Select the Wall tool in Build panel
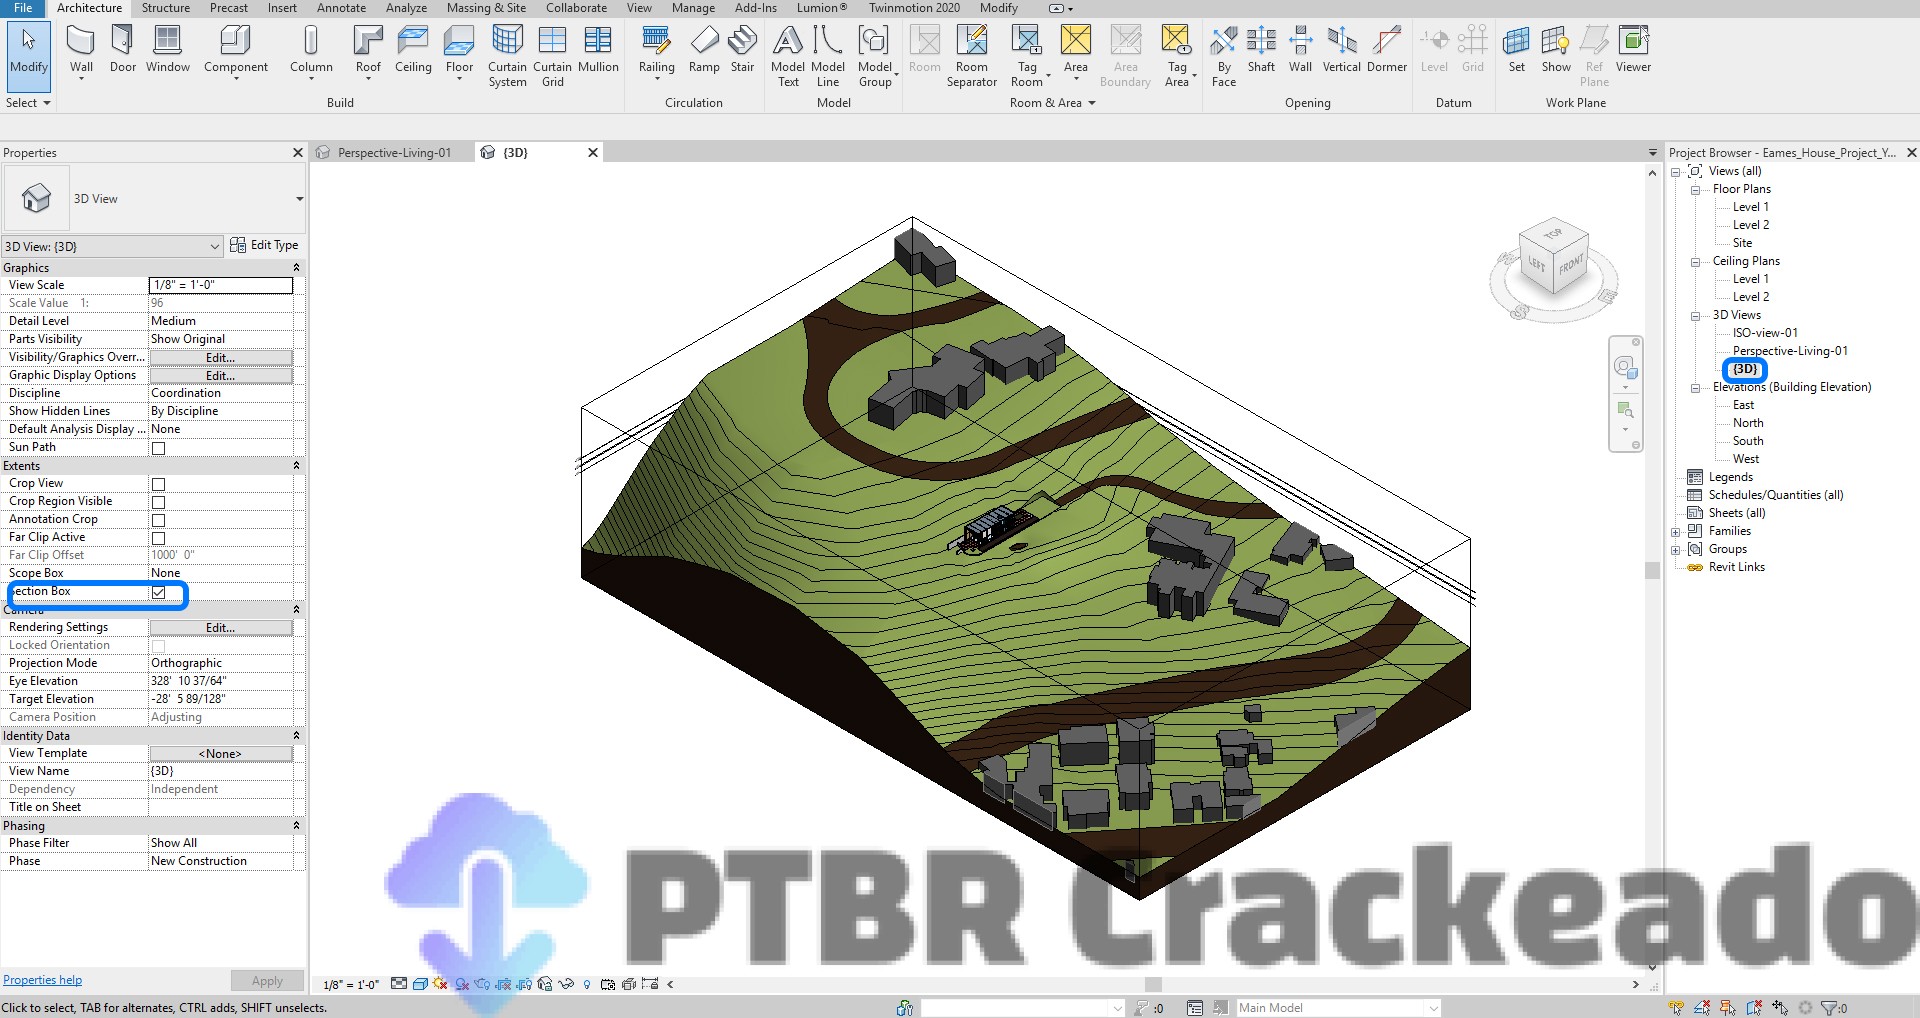 click(81, 50)
